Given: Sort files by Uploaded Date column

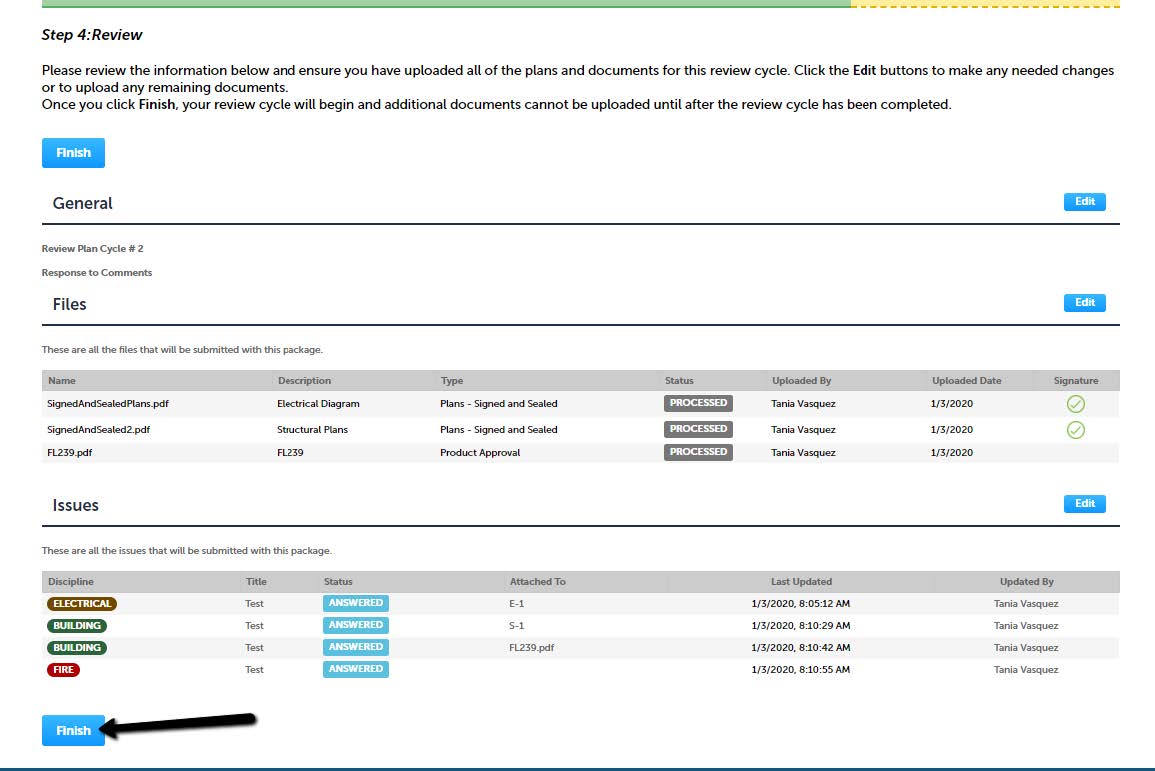Looking at the screenshot, I should (x=966, y=381).
